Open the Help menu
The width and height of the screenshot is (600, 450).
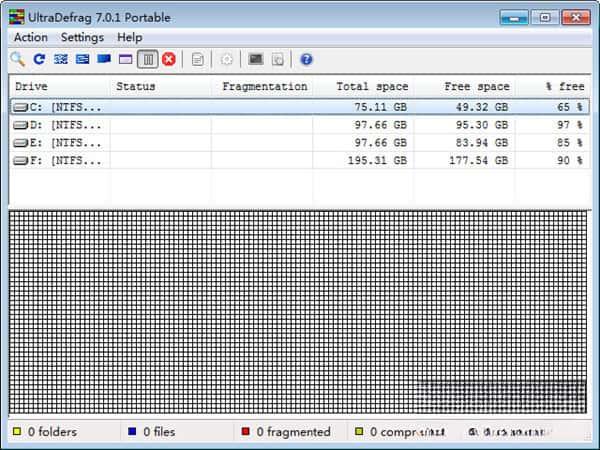pyautogui.click(x=130, y=38)
